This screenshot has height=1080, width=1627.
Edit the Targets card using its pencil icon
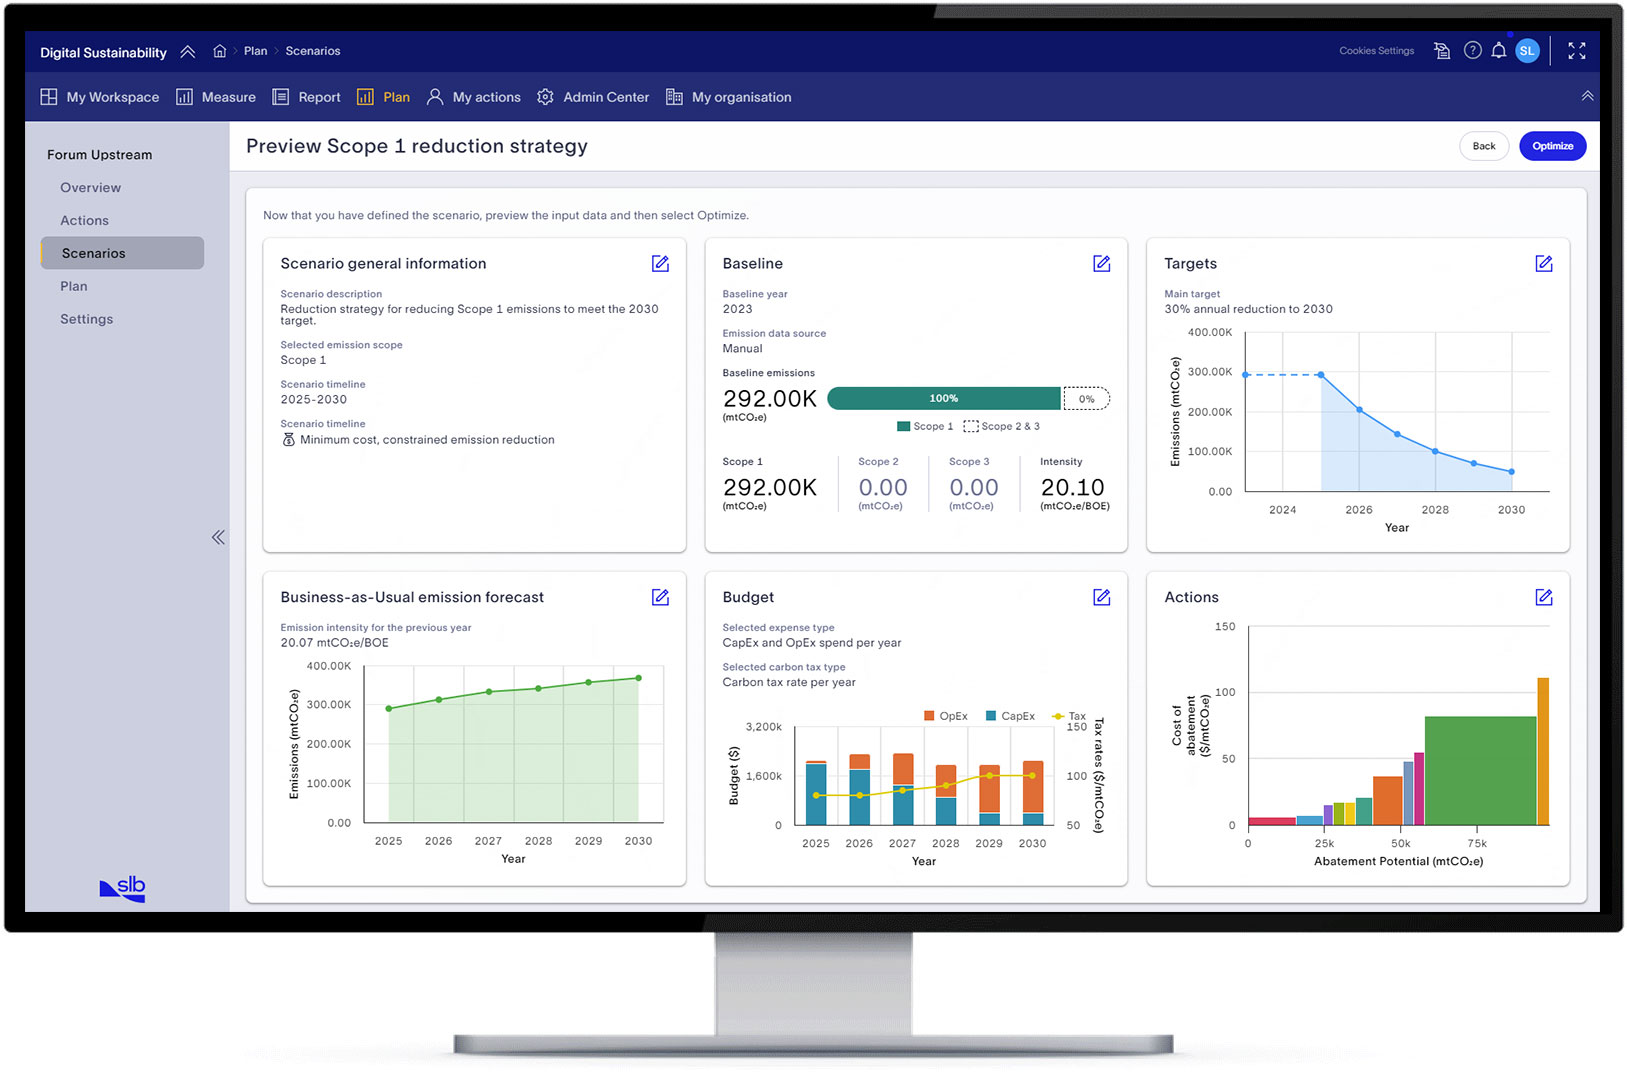coord(1543,263)
